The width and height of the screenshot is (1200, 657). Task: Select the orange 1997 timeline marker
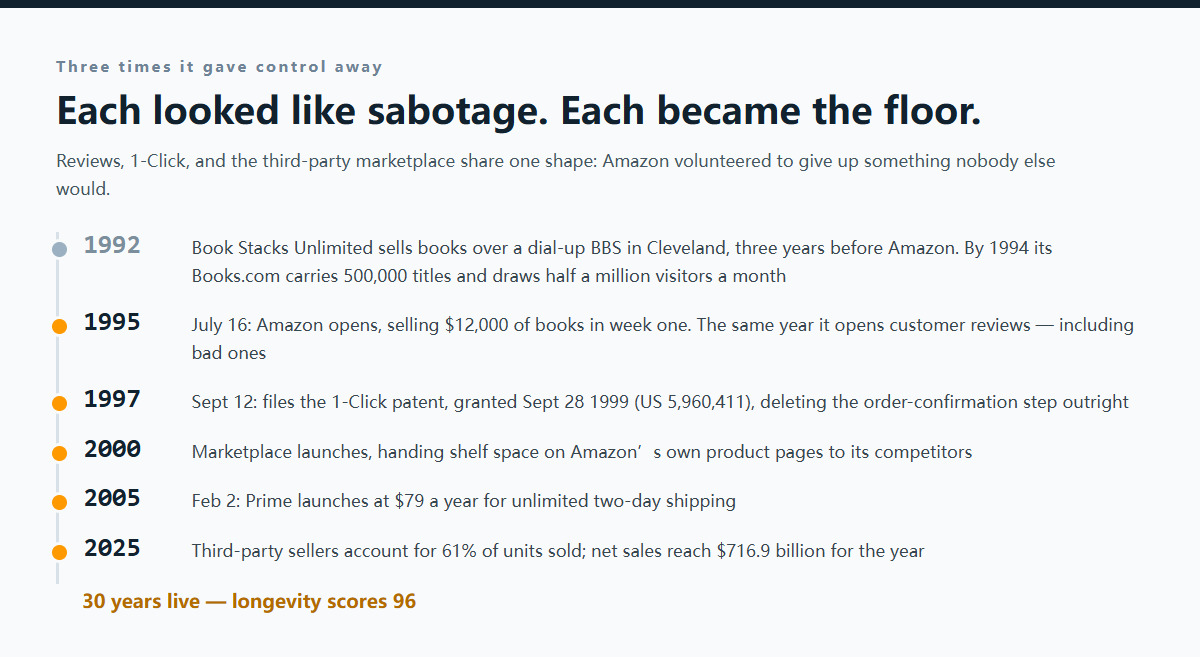[59, 403]
